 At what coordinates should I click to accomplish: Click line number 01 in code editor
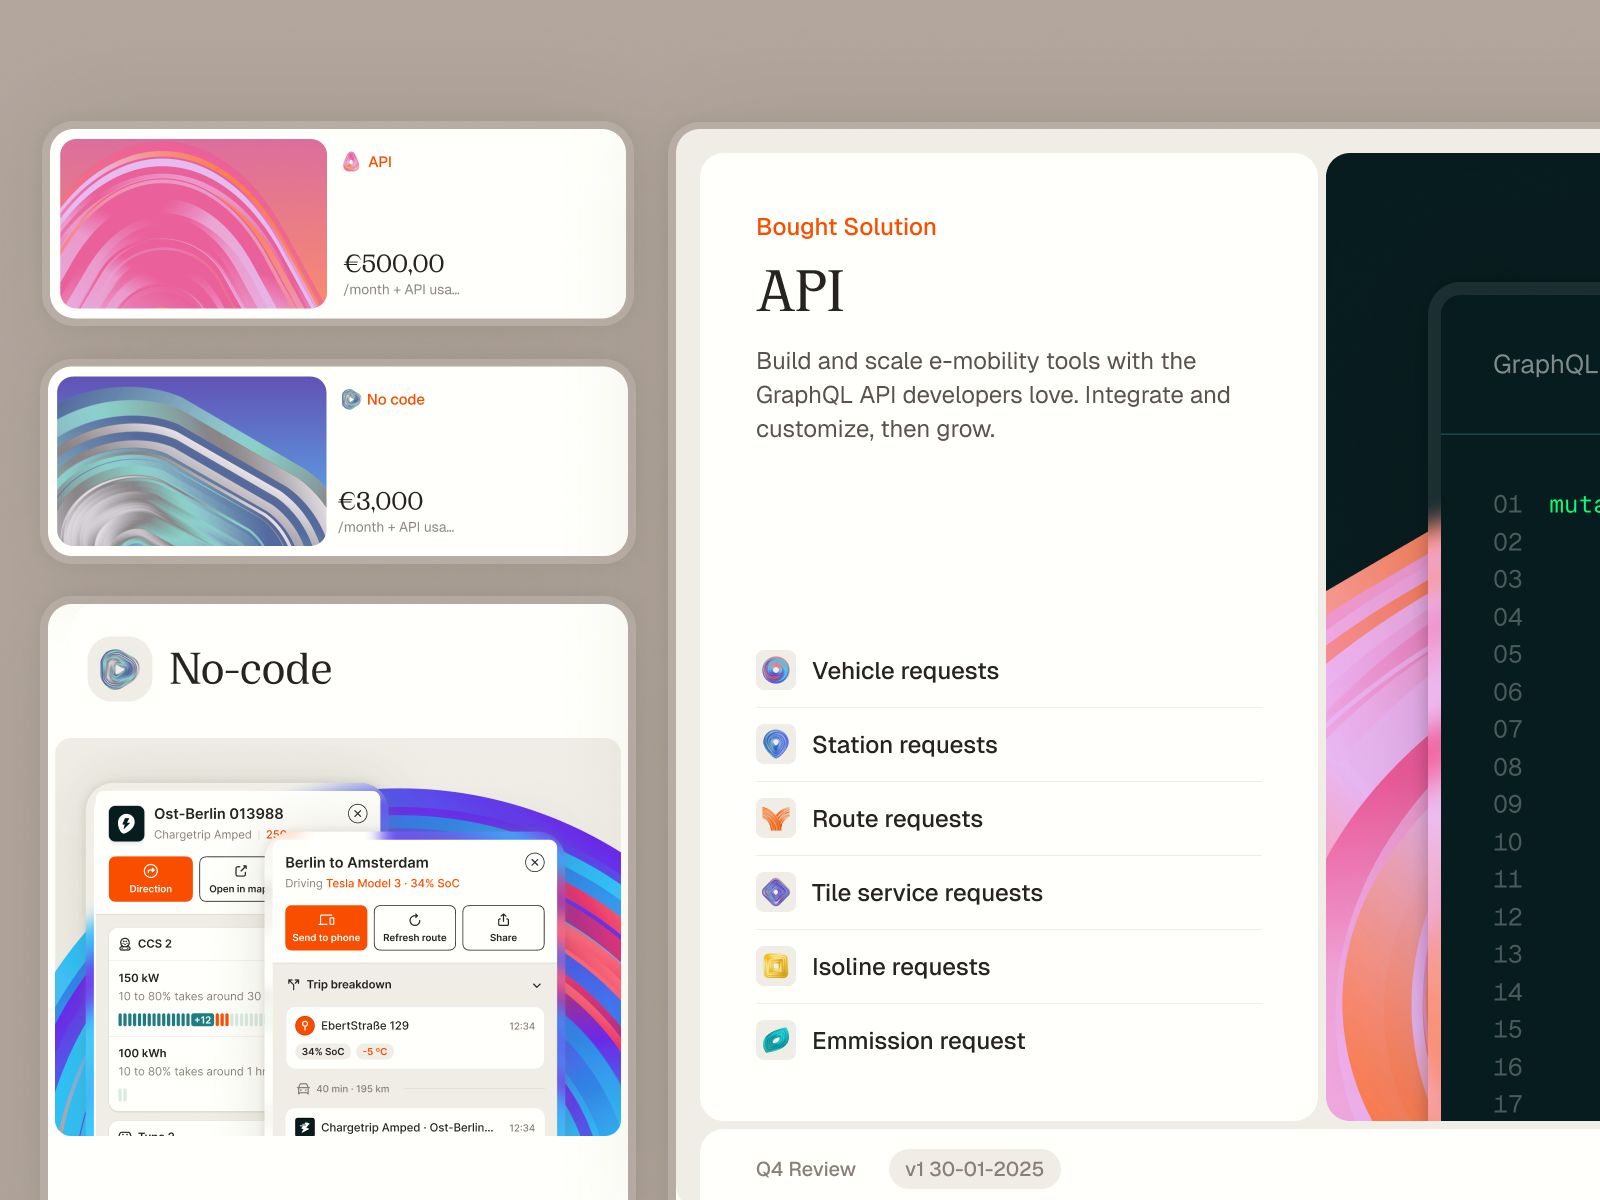click(x=1507, y=504)
